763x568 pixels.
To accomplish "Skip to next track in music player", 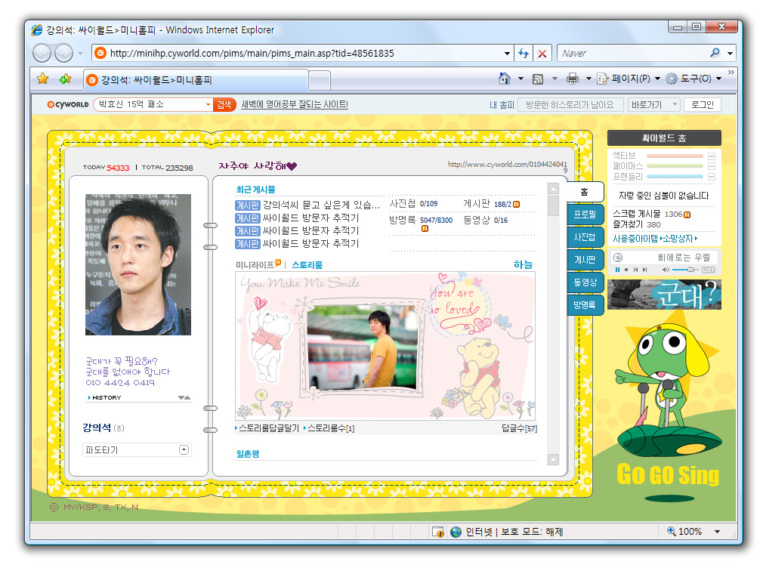I will (645, 269).
